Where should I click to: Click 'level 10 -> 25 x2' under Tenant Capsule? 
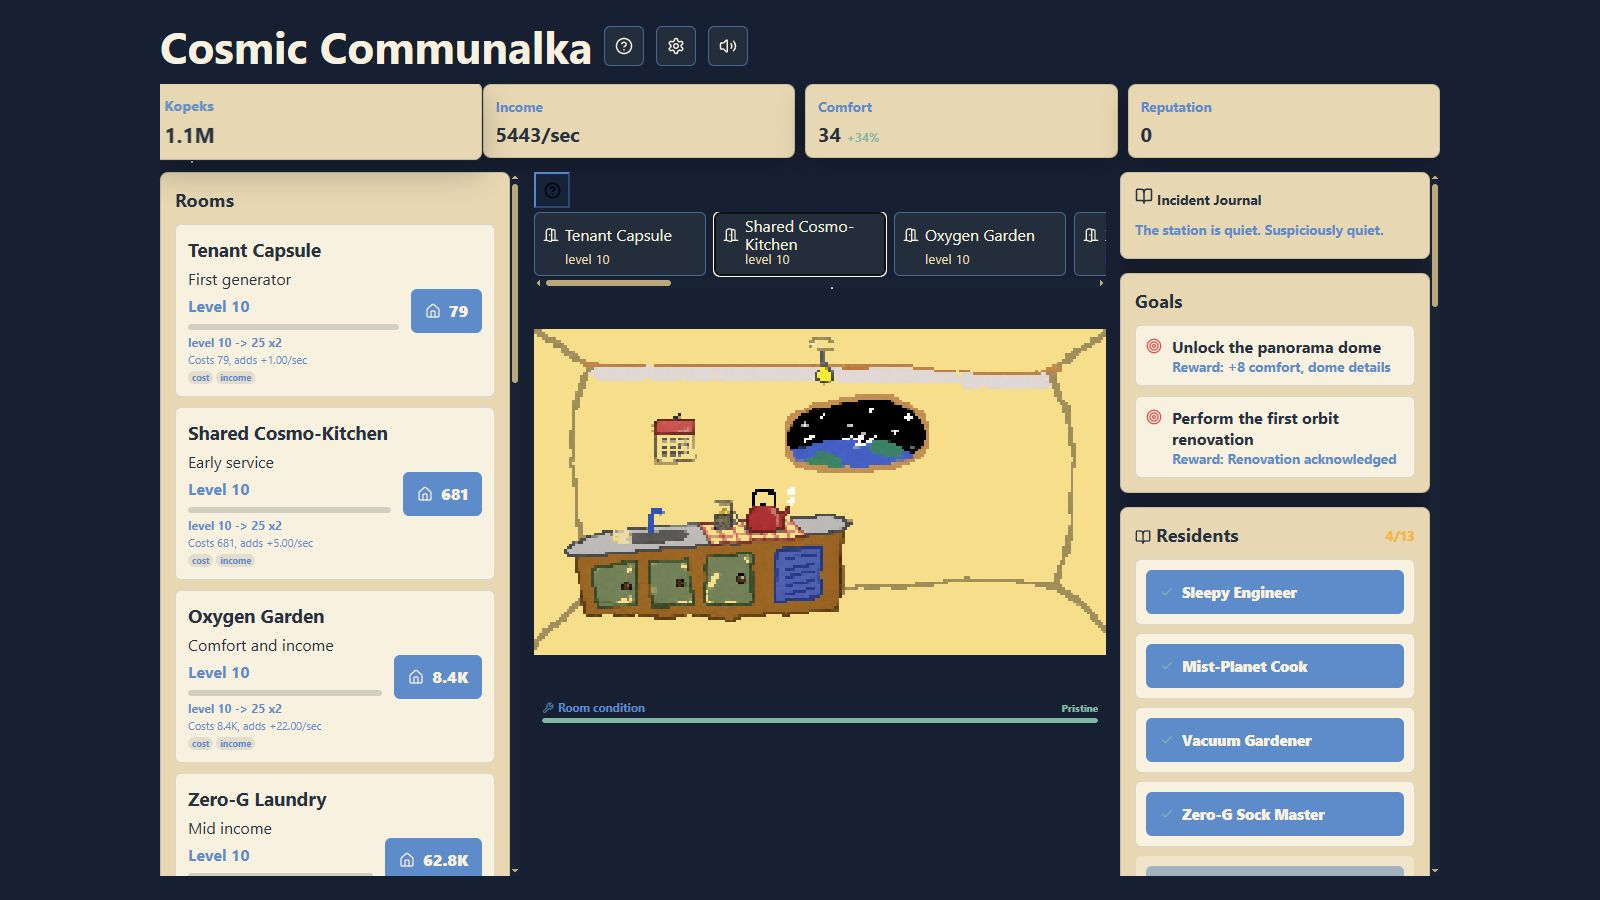(235, 342)
